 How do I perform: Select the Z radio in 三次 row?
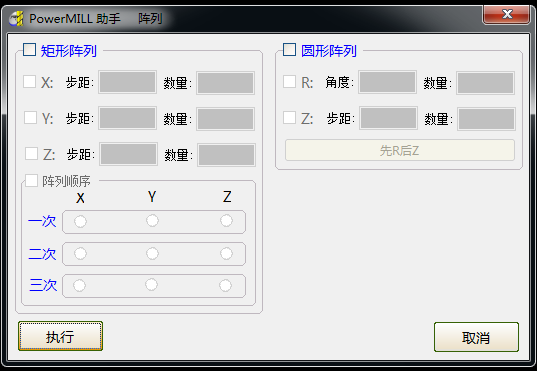(225, 285)
